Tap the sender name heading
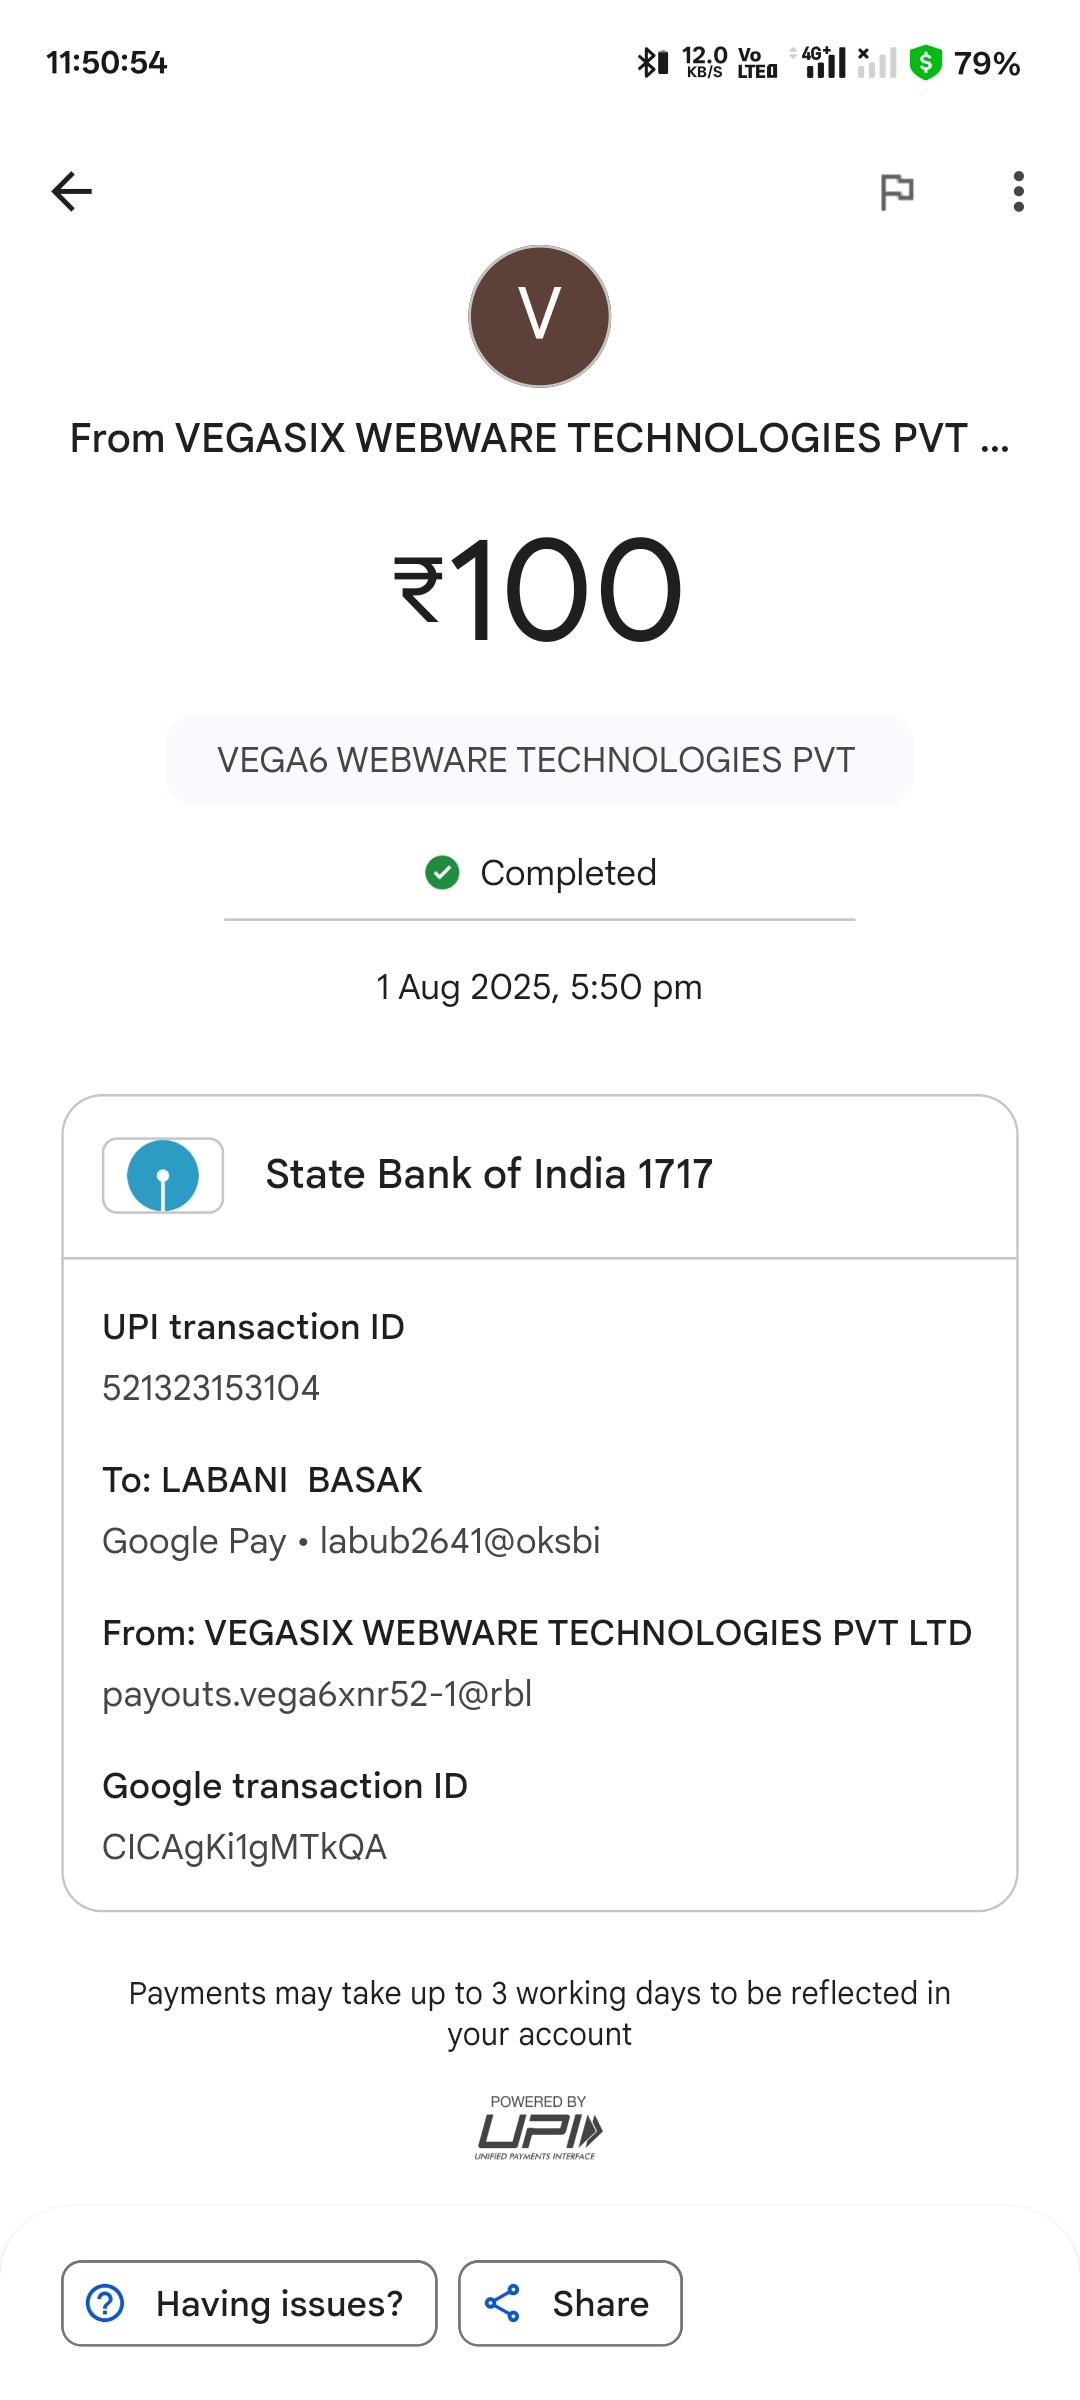Screen dimensions: 1080x2400 click(539, 438)
